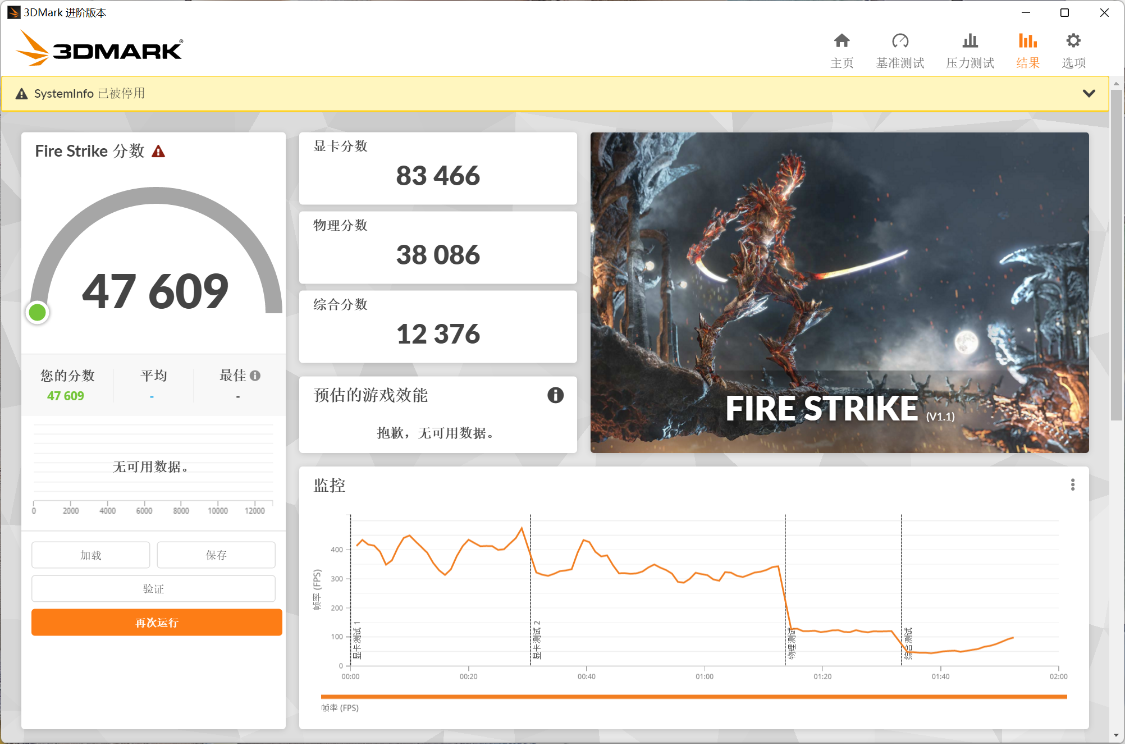The image size is (1125, 744).
Task: Click the Load (加载) button
Action: [x=91, y=555]
